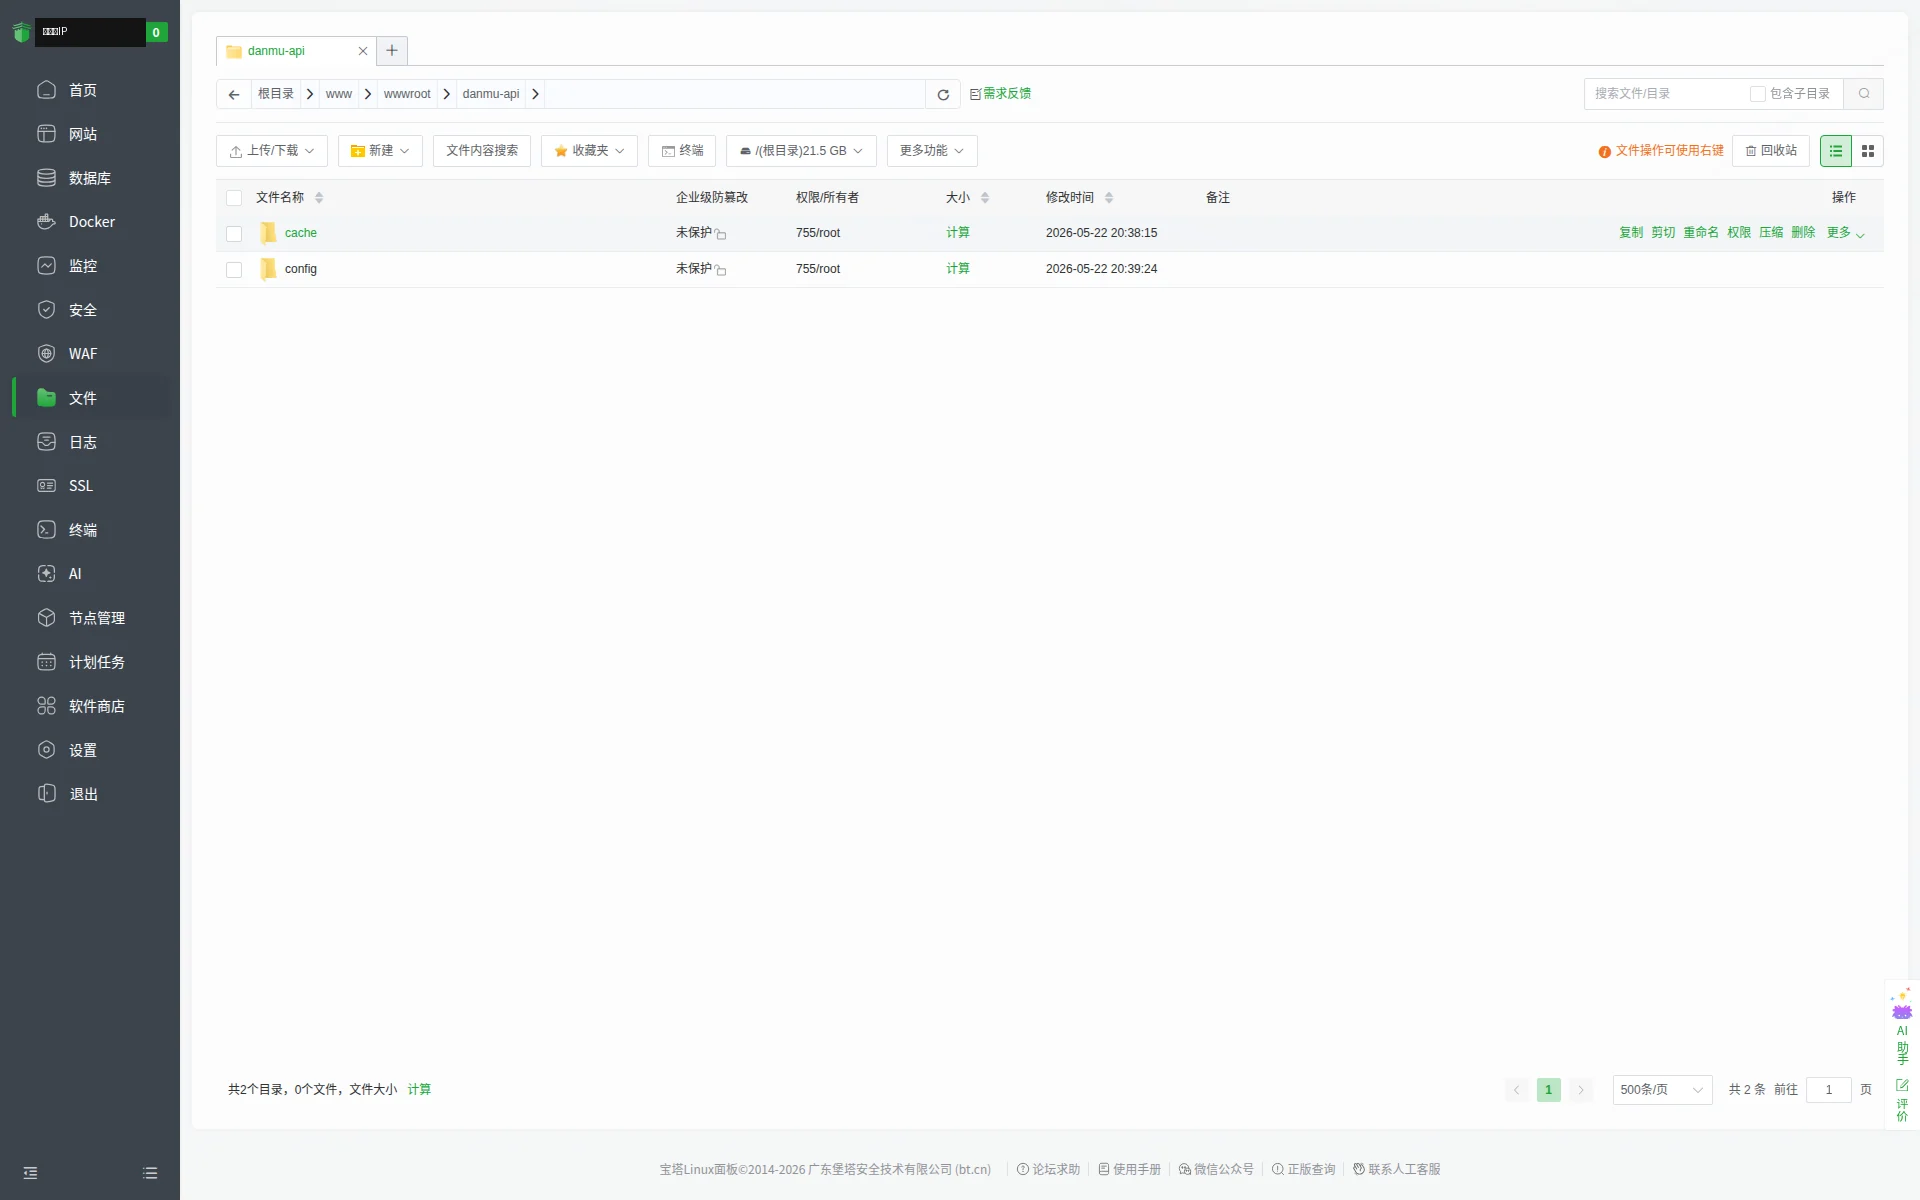Click the back arrow in path bar

point(234,94)
